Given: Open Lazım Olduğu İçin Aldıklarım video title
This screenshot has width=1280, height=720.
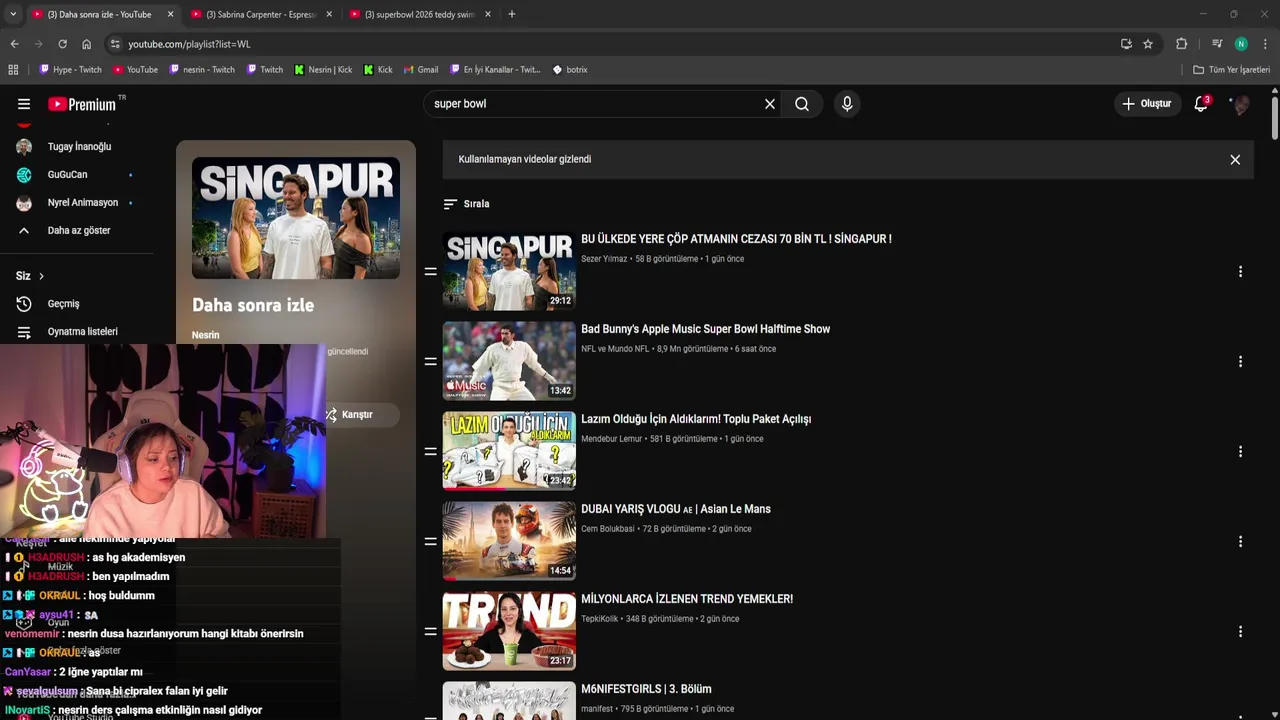Looking at the screenshot, I should [696, 419].
